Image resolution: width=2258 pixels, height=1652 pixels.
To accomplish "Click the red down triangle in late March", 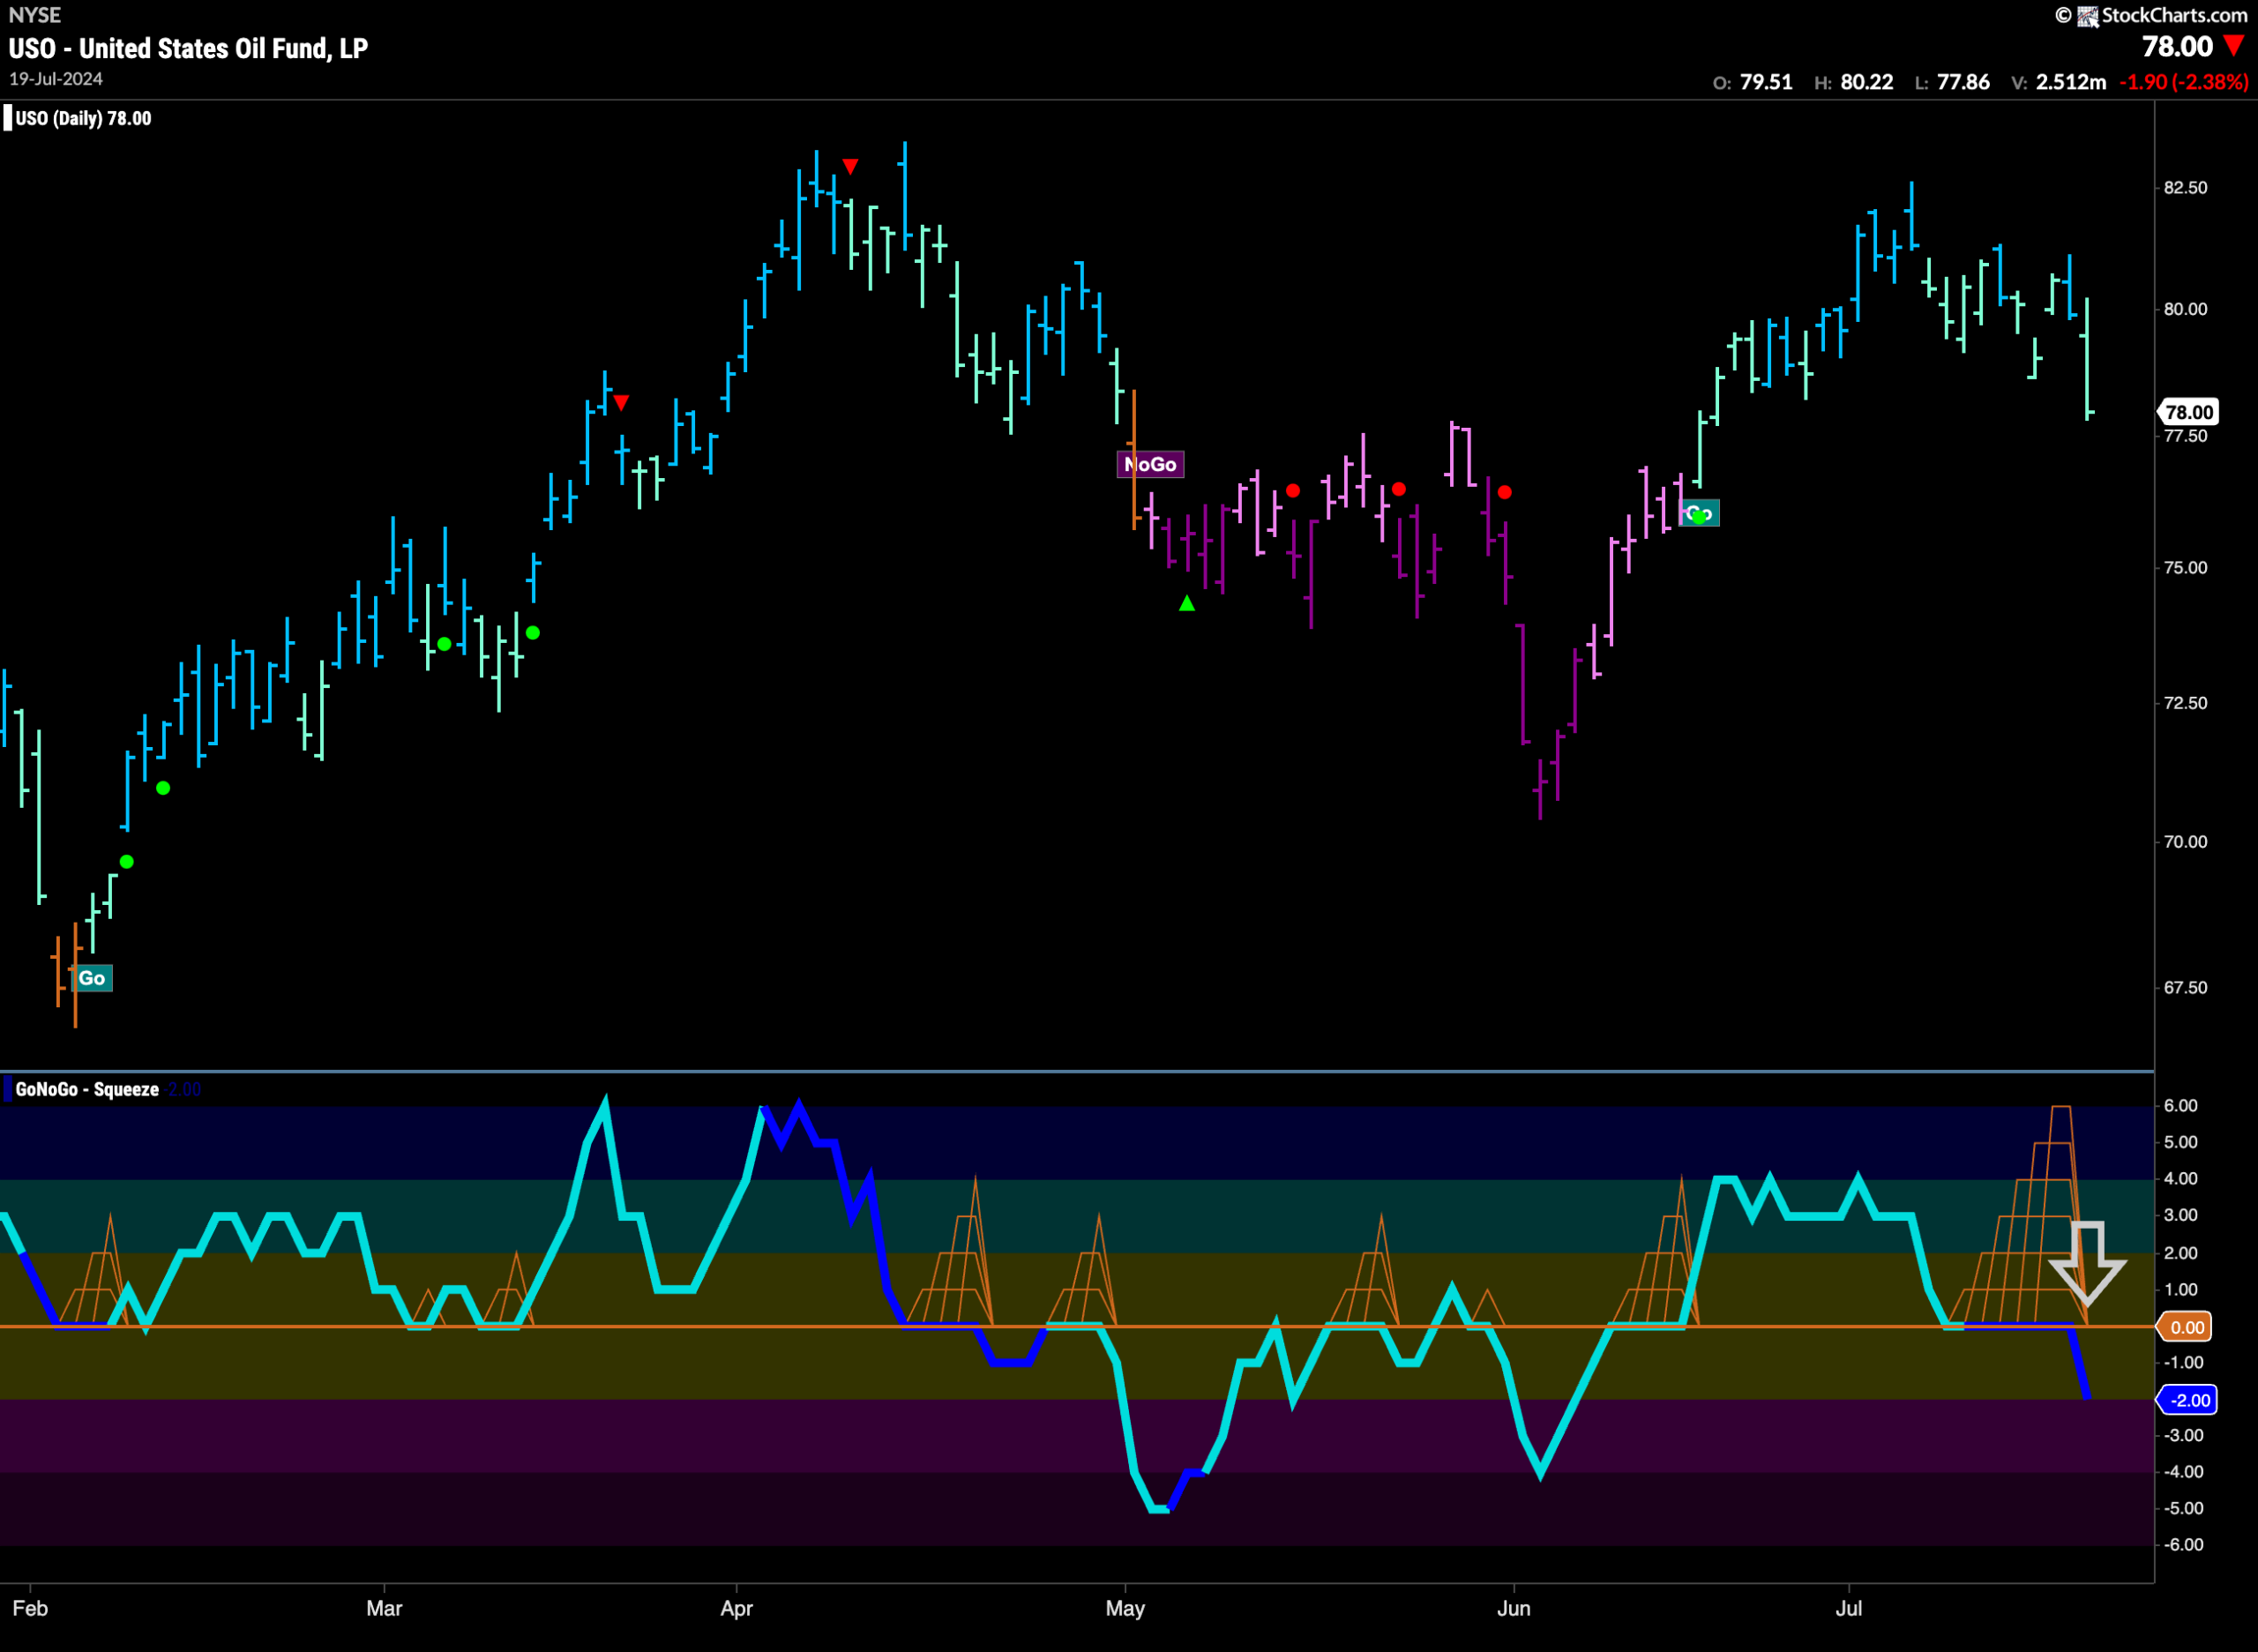I will click(x=621, y=403).
